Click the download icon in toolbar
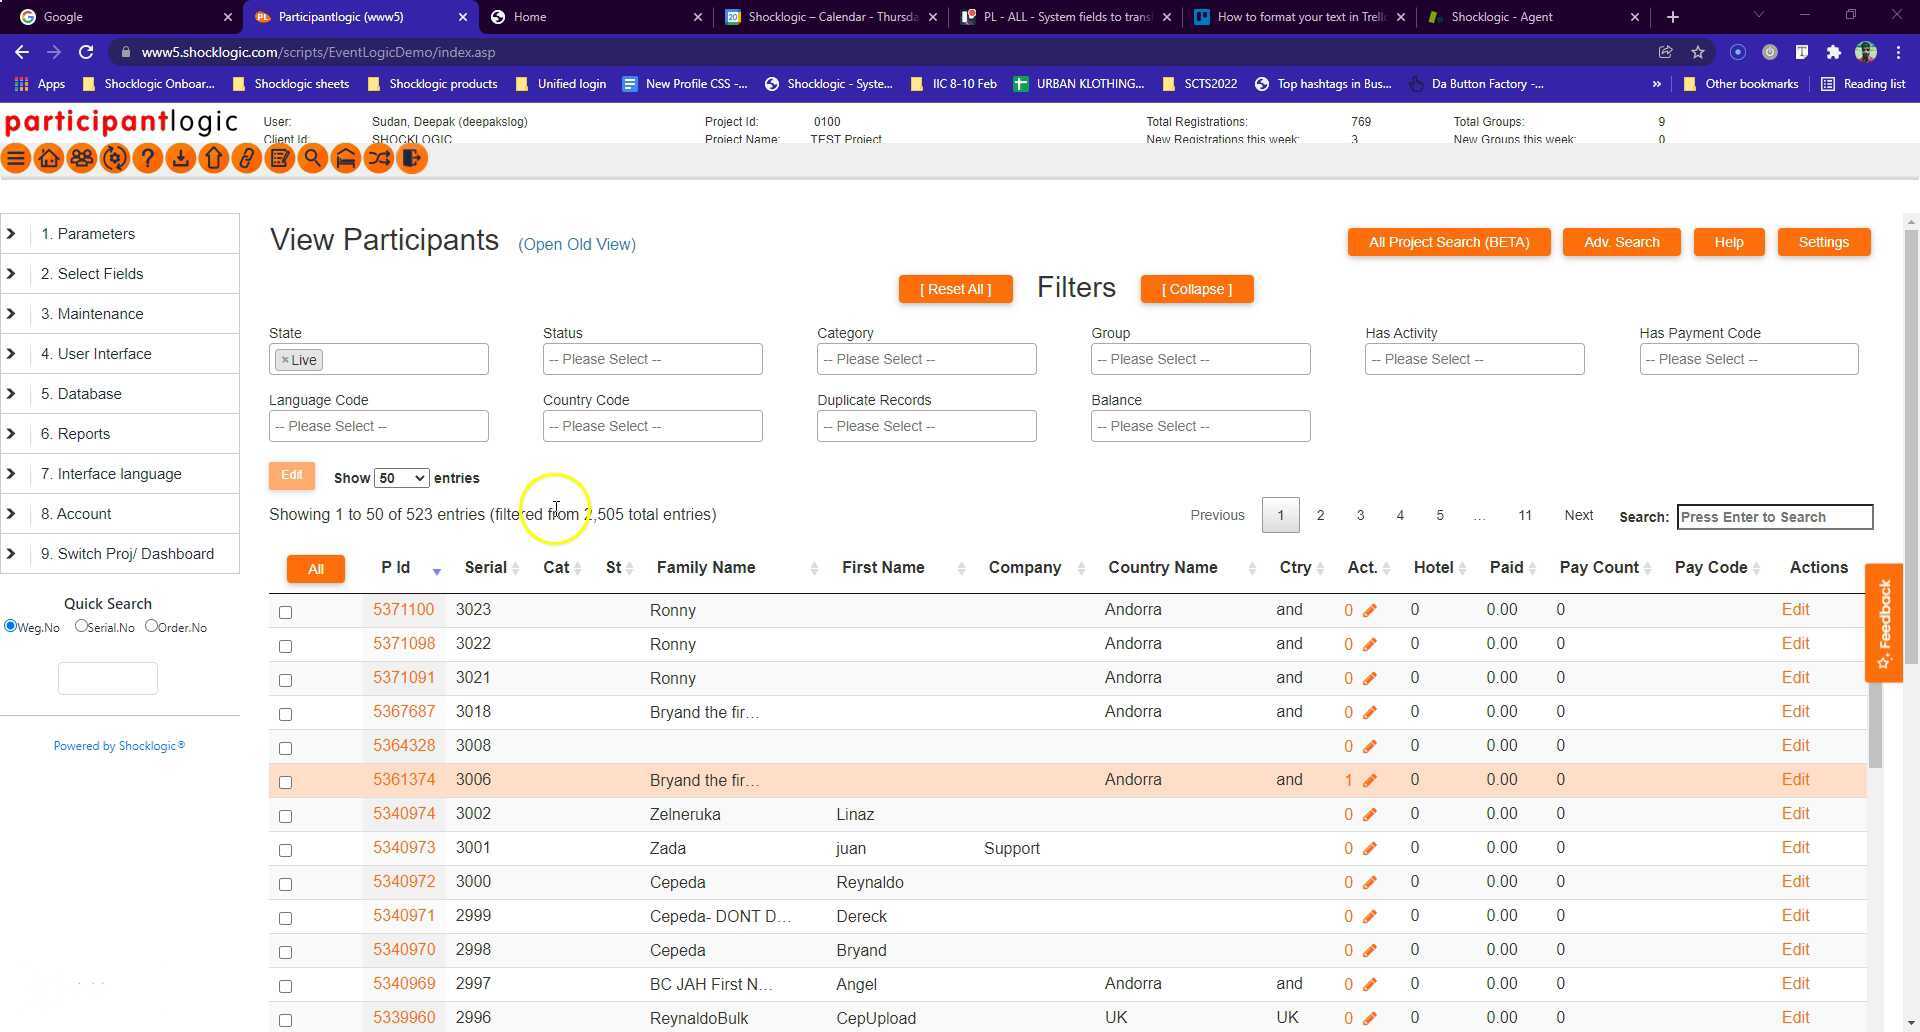This screenshot has height=1032, width=1920. [181, 159]
